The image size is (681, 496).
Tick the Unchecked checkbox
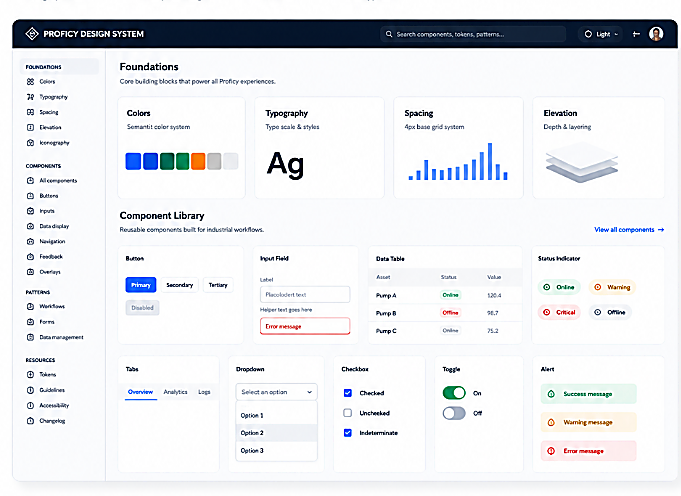tap(348, 413)
